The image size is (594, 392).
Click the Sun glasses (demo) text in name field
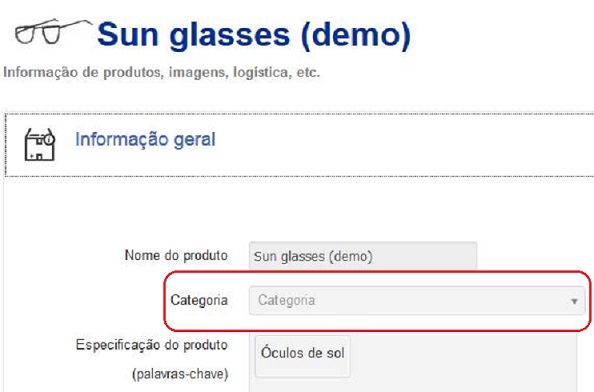click(x=313, y=256)
